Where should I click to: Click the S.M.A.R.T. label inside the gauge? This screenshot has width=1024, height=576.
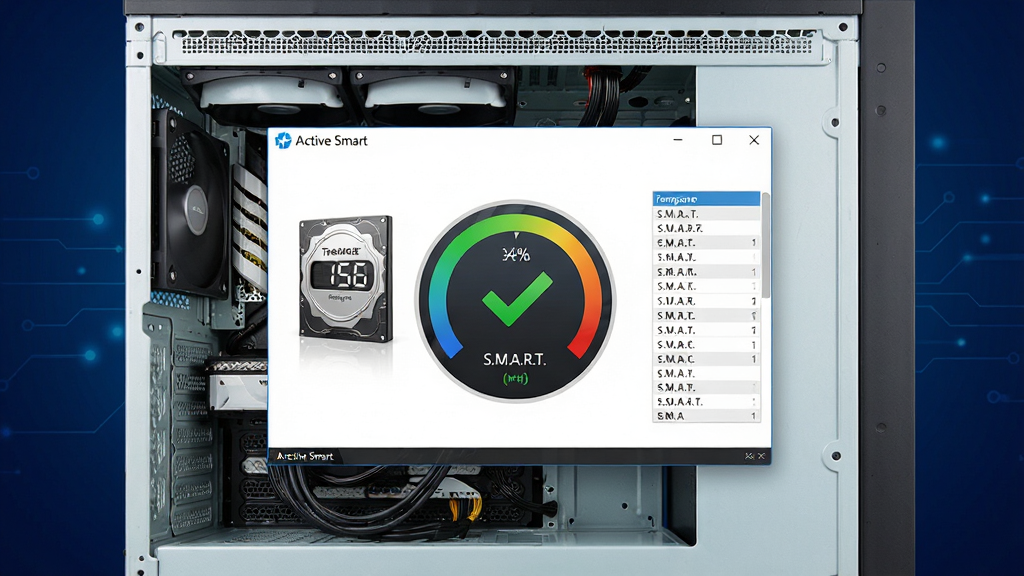coord(515,359)
